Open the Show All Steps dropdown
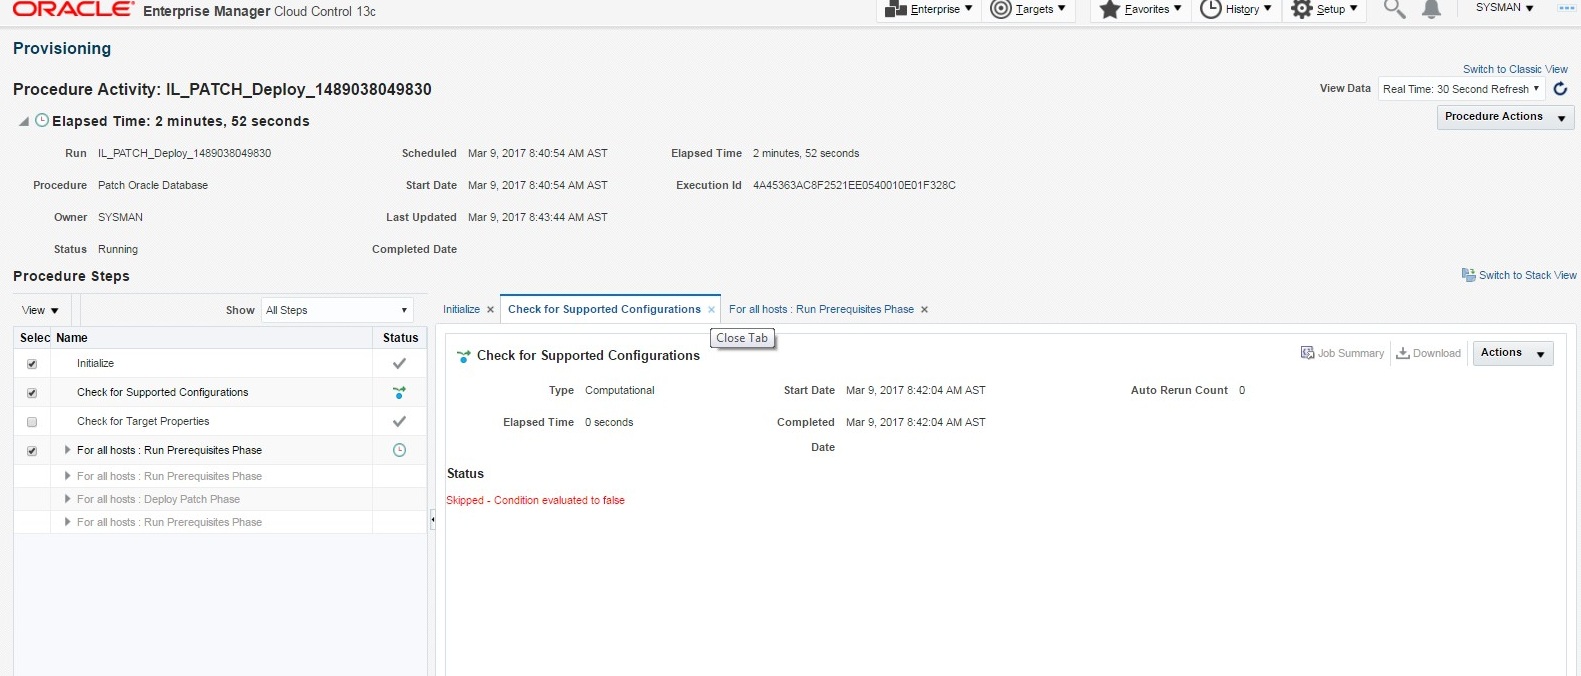The image size is (1581, 676). pyautogui.click(x=336, y=310)
